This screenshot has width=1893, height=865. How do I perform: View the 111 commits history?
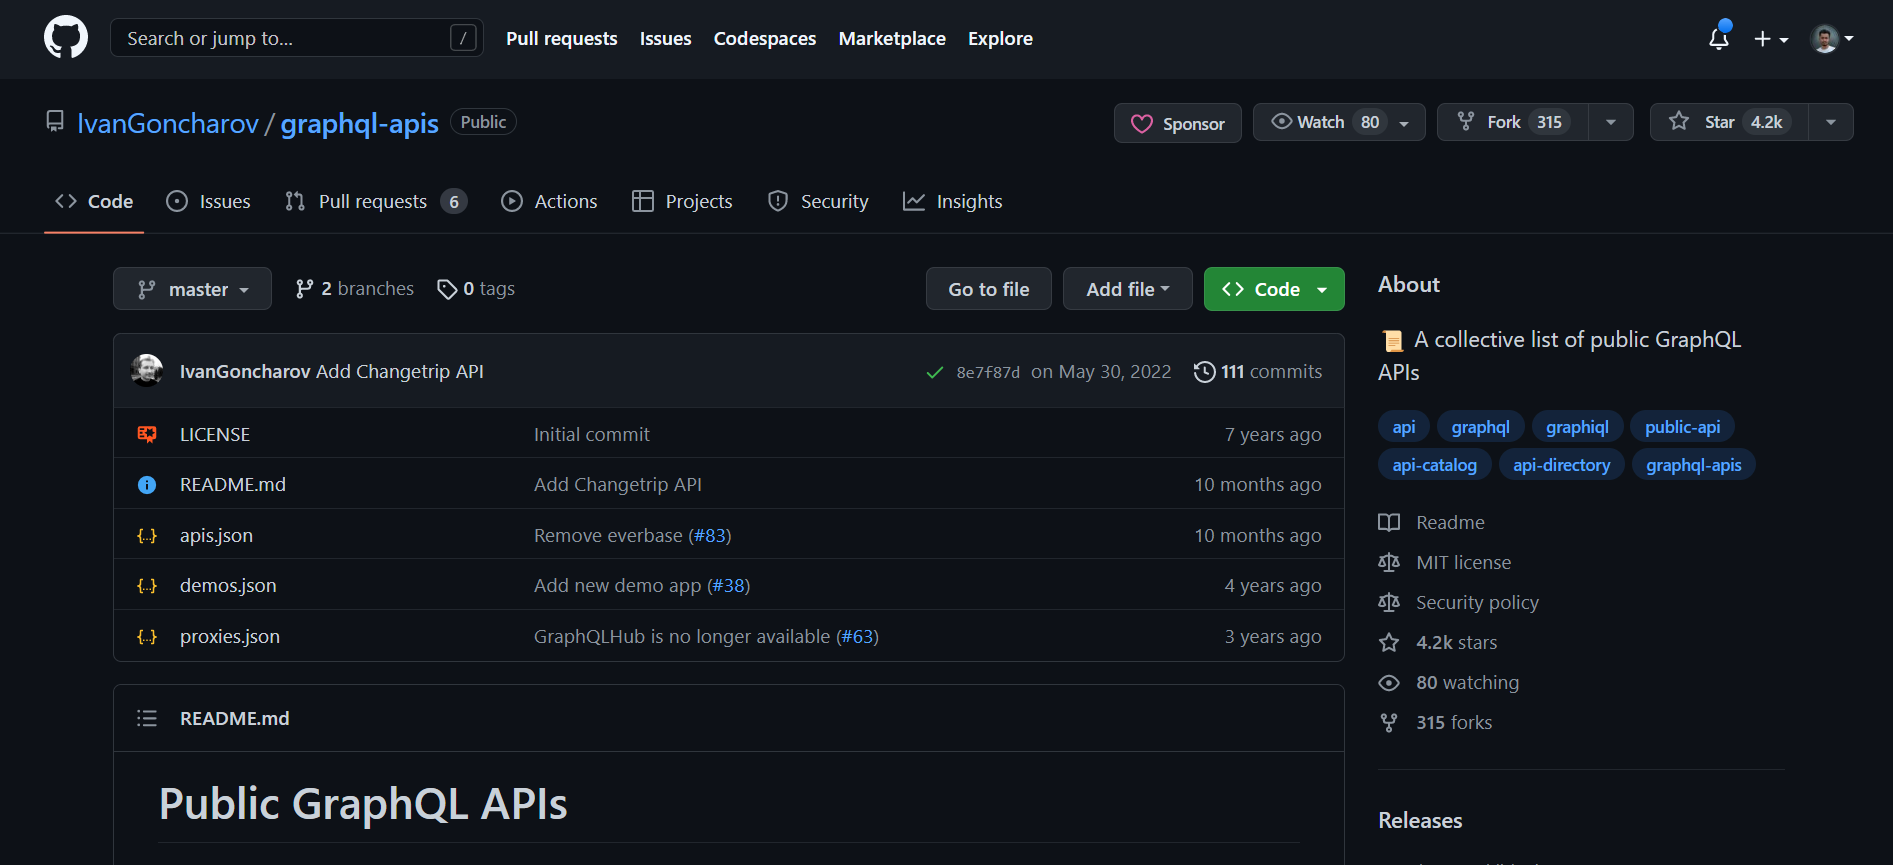(x=1258, y=371)
